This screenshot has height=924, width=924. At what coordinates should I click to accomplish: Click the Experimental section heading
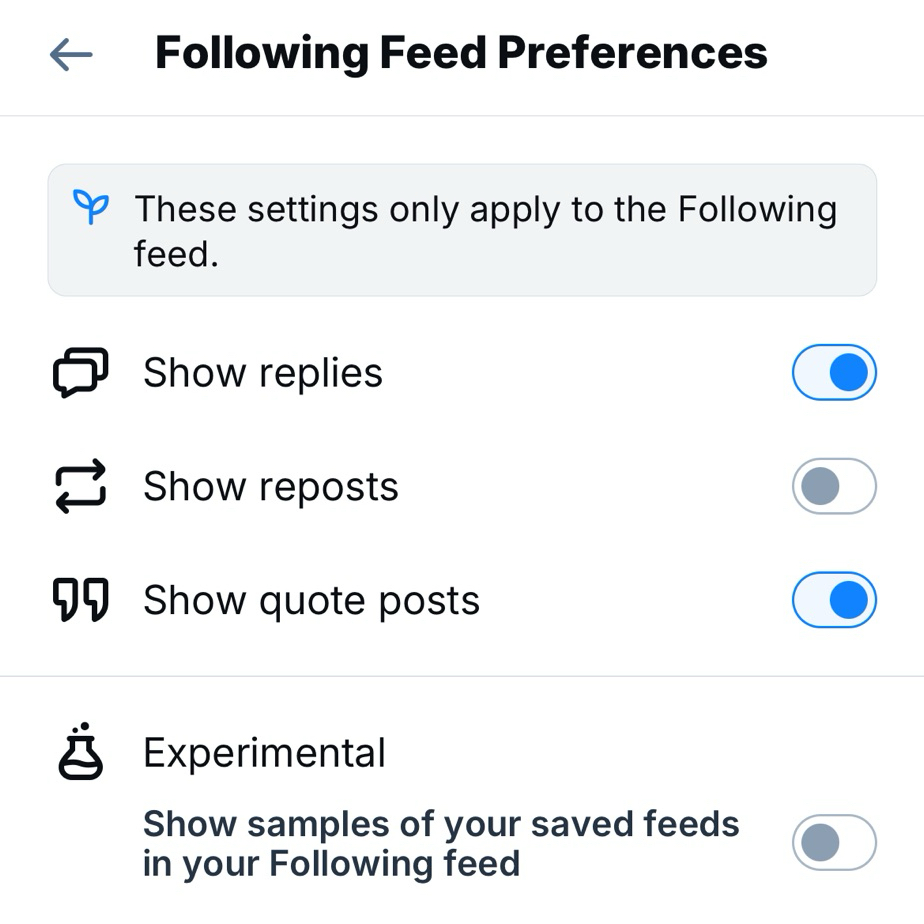click(264, 753)
